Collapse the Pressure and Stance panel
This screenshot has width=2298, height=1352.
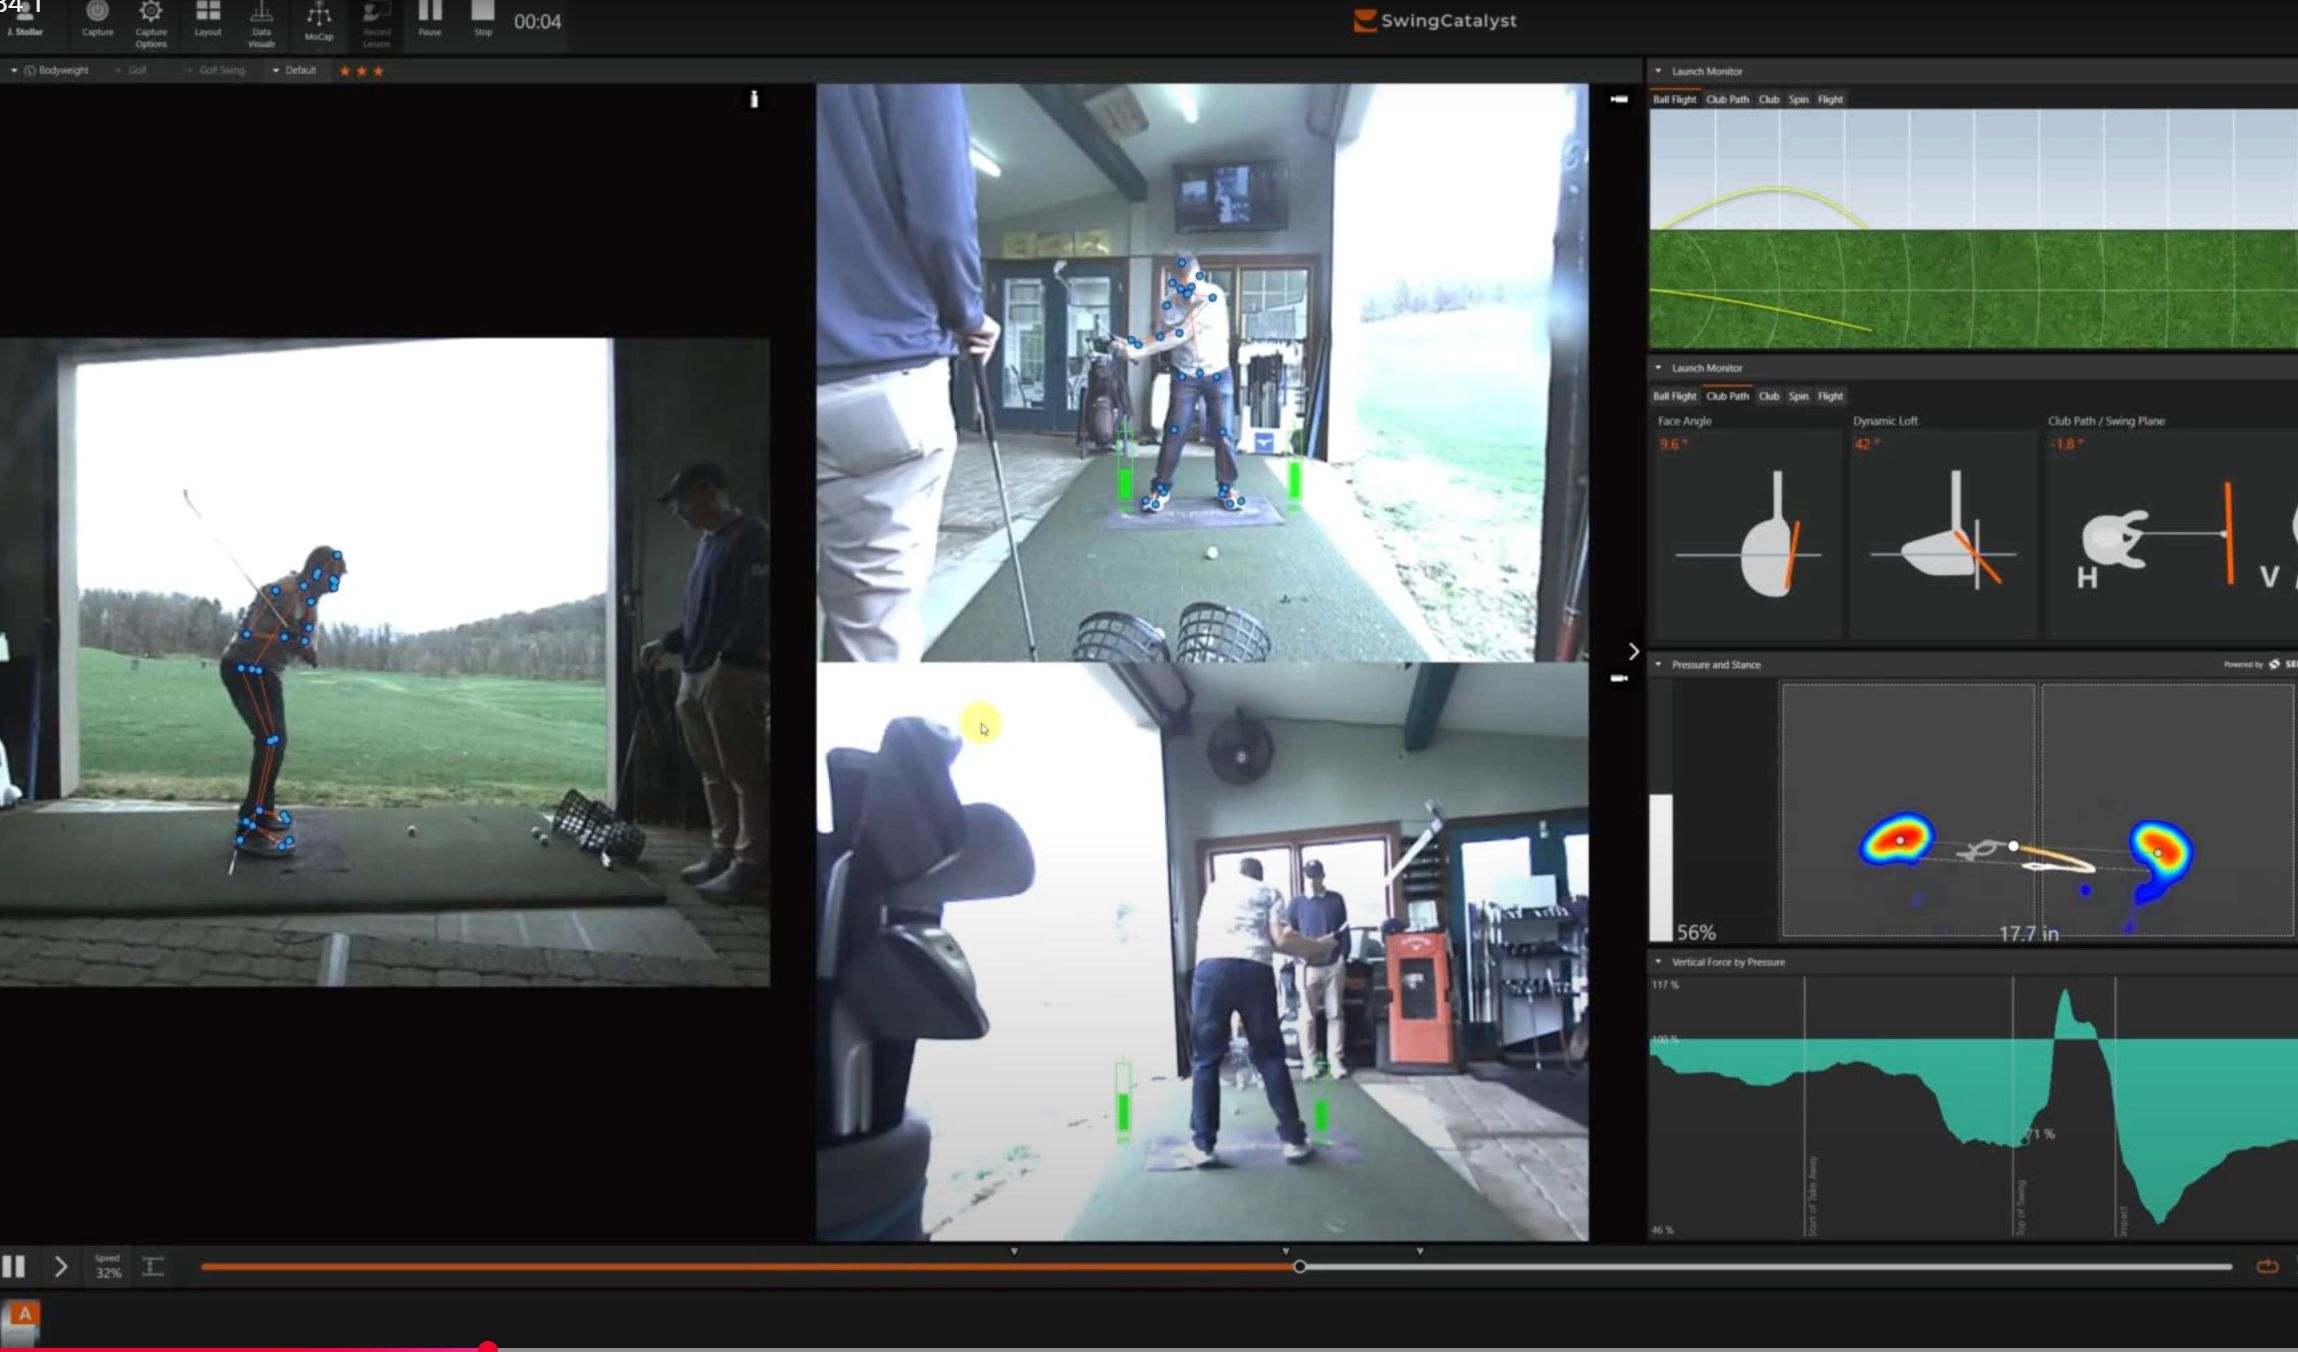point(1659,664)
